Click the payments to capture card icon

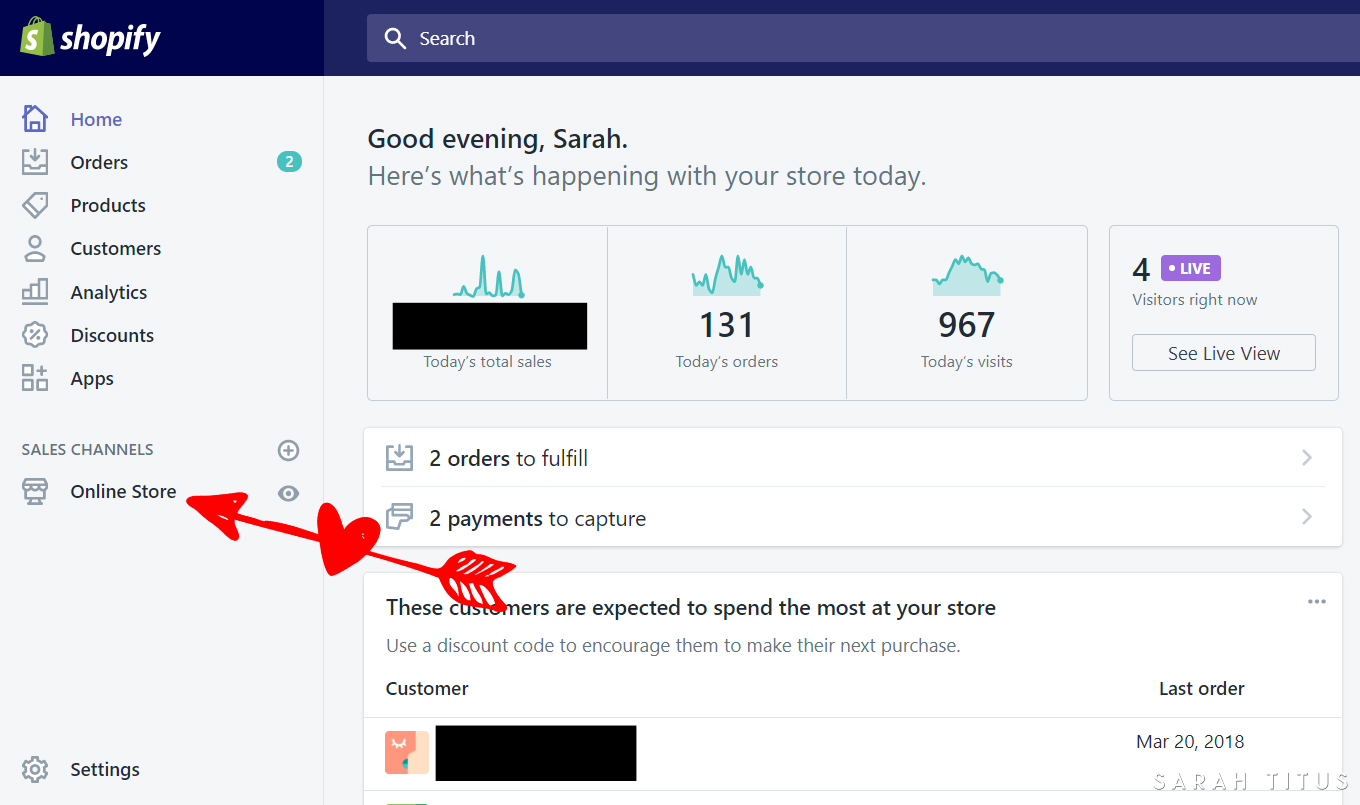click(x=399, y=517)
